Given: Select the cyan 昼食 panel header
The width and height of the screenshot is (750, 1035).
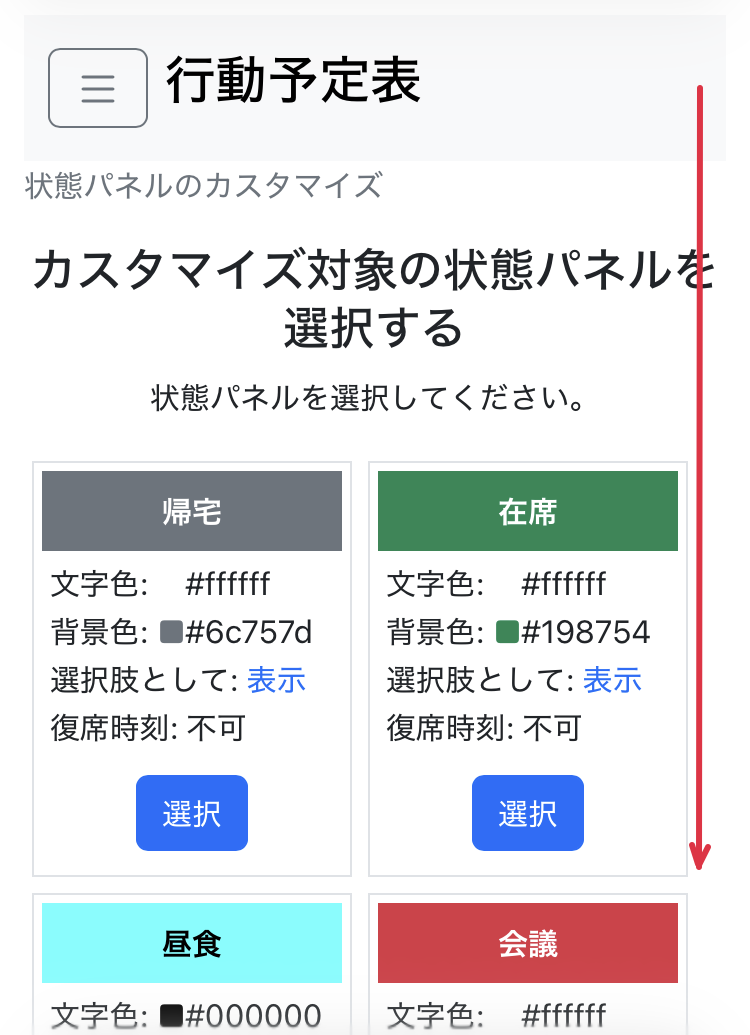Looking at the screenshot, I should tap(192, 942).
